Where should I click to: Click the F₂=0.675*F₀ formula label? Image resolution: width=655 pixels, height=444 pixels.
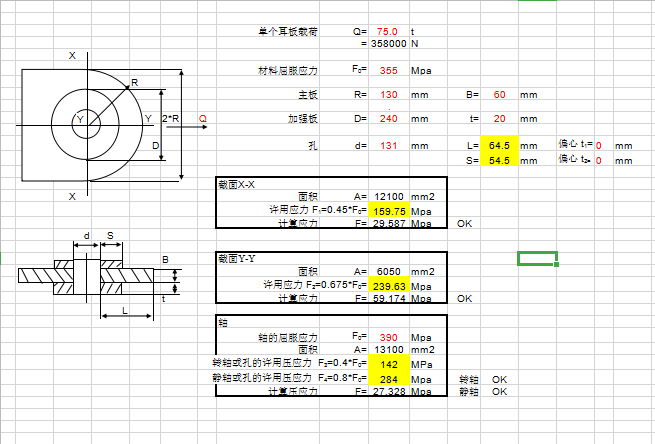(337, 285)
